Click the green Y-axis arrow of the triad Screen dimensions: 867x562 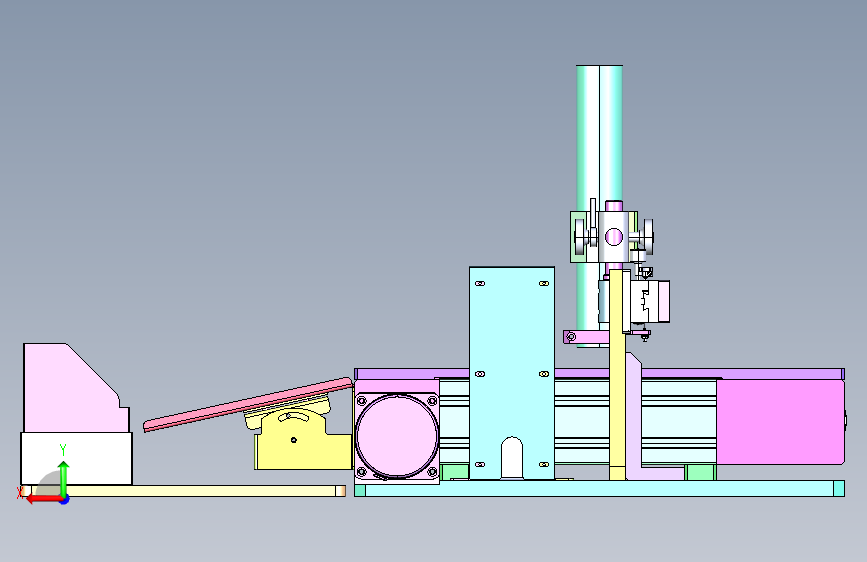64,478
